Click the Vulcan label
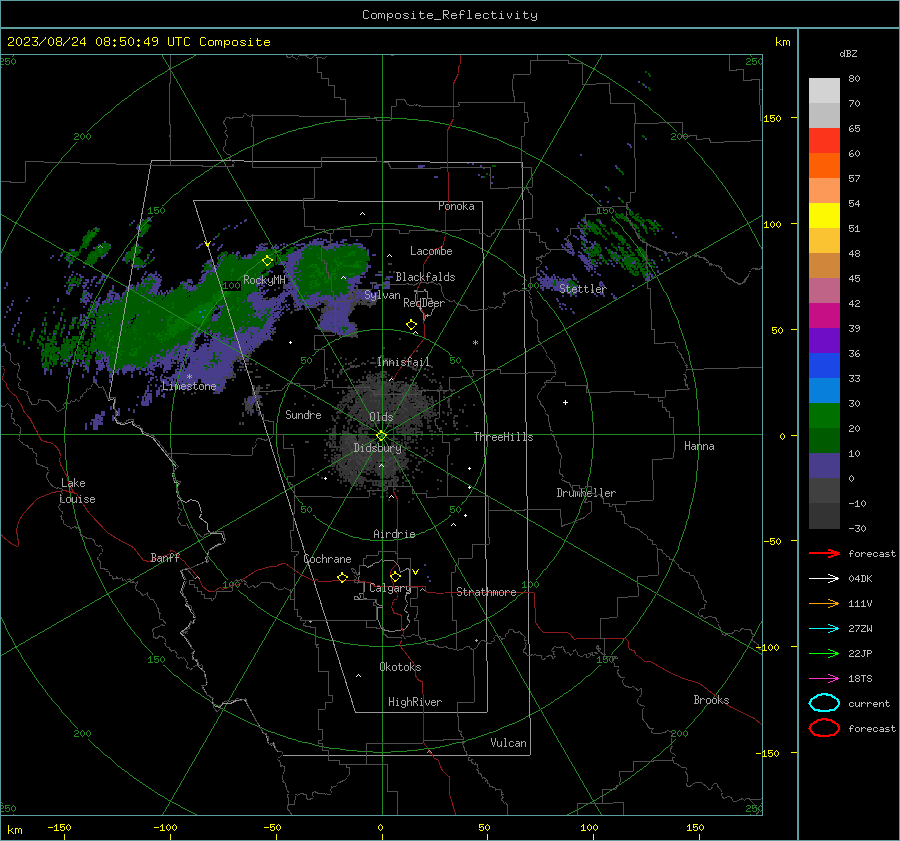This screenshot has width=900, height=841. click(509, 743)
